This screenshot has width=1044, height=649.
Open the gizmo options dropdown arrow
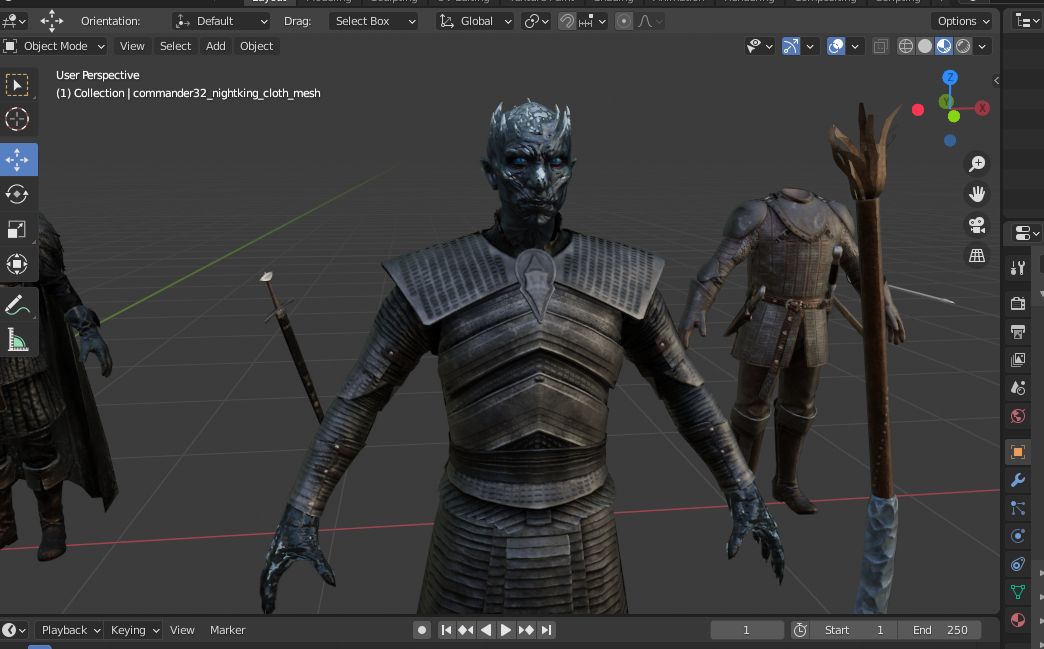click(x=810, y=46)
